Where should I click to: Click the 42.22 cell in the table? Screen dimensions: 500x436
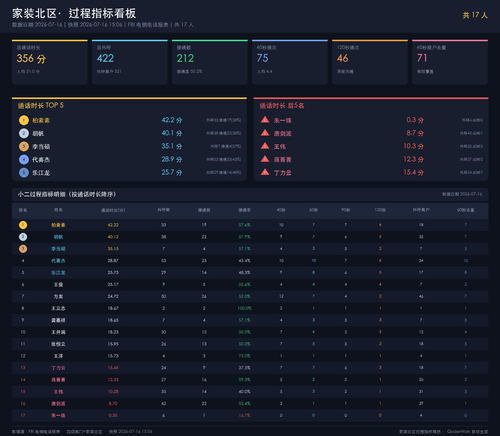pos(113,225)
